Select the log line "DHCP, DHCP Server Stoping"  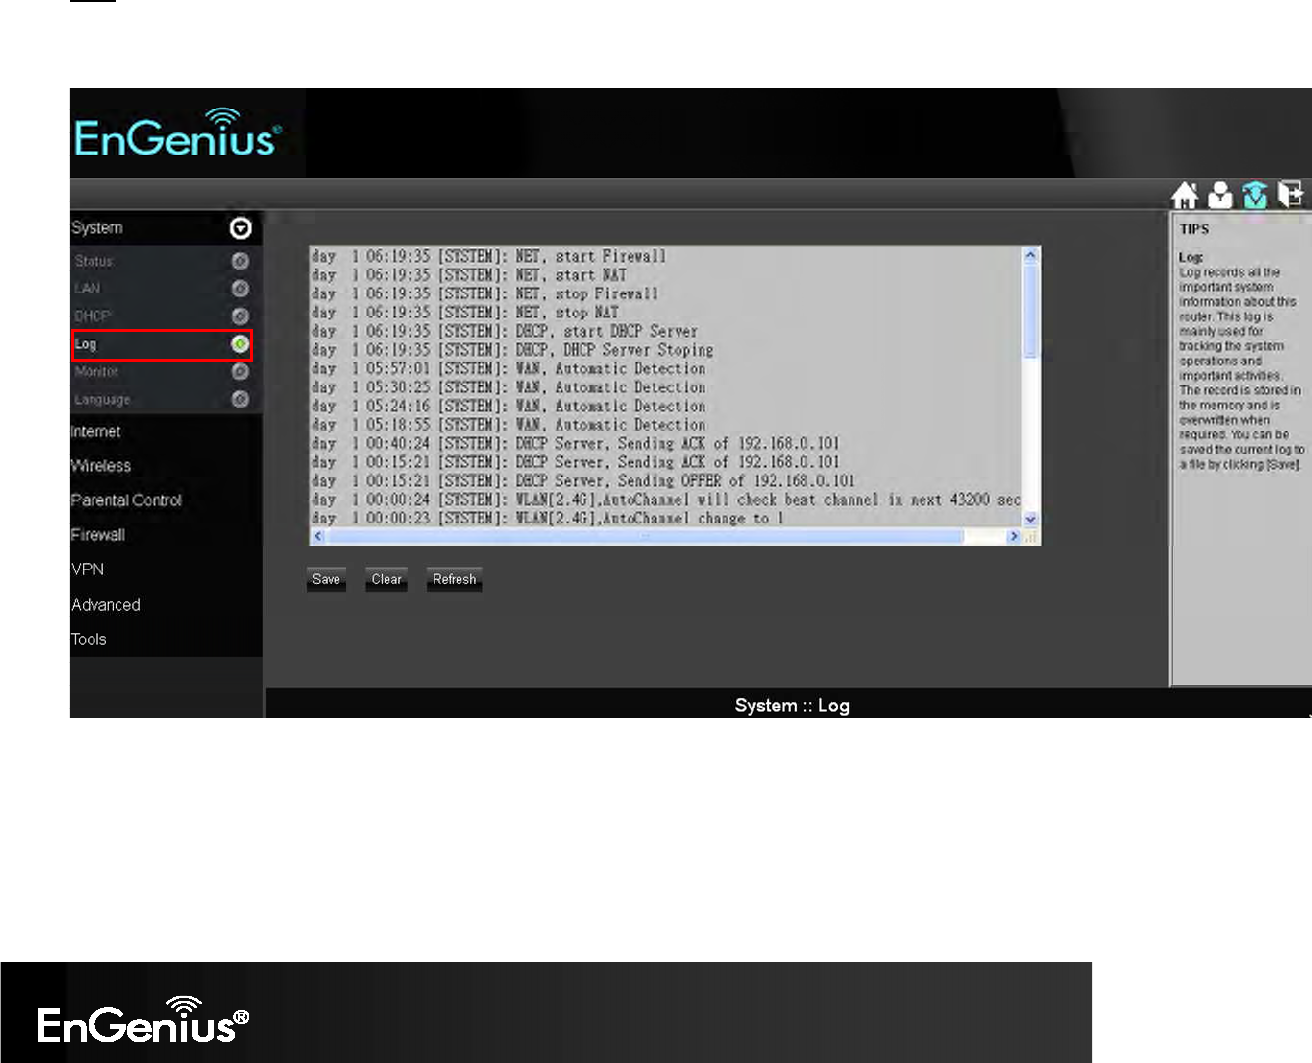[x=513, y=350]
